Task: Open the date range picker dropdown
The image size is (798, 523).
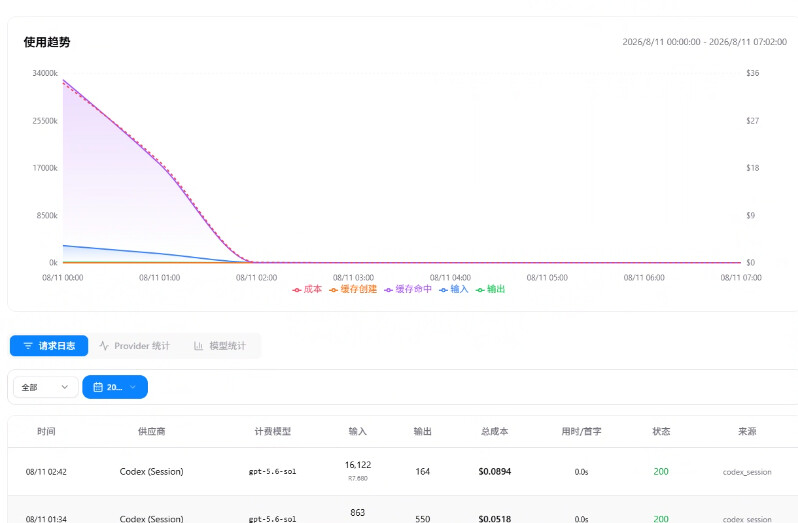Action: (x=115, y=387)
